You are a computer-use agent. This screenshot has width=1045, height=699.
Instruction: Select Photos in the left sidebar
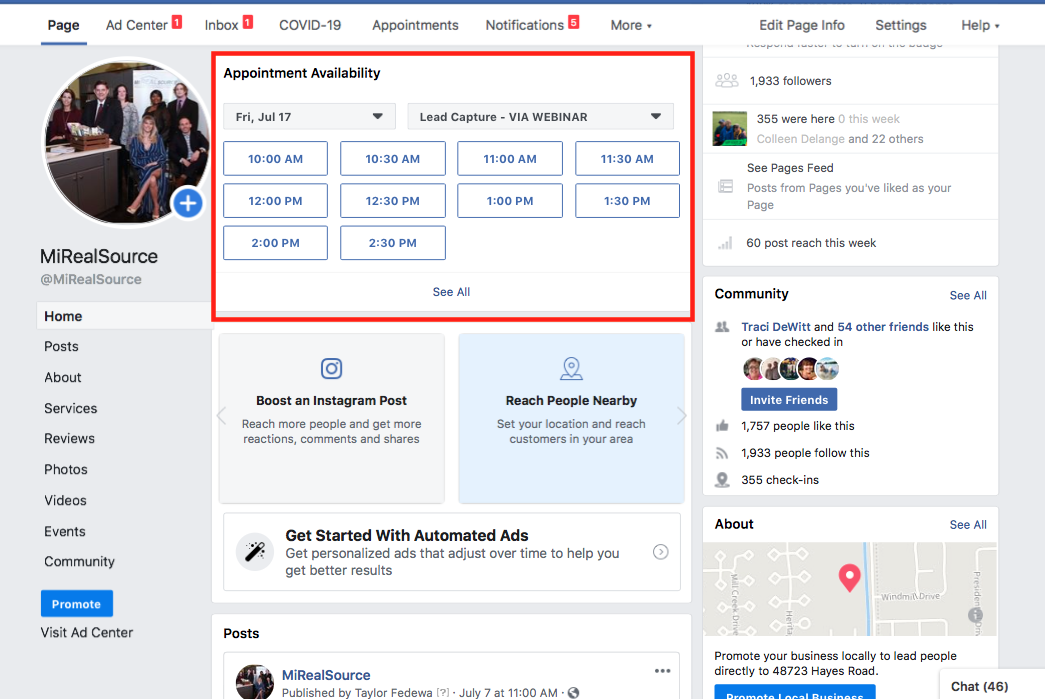point(66,469)
